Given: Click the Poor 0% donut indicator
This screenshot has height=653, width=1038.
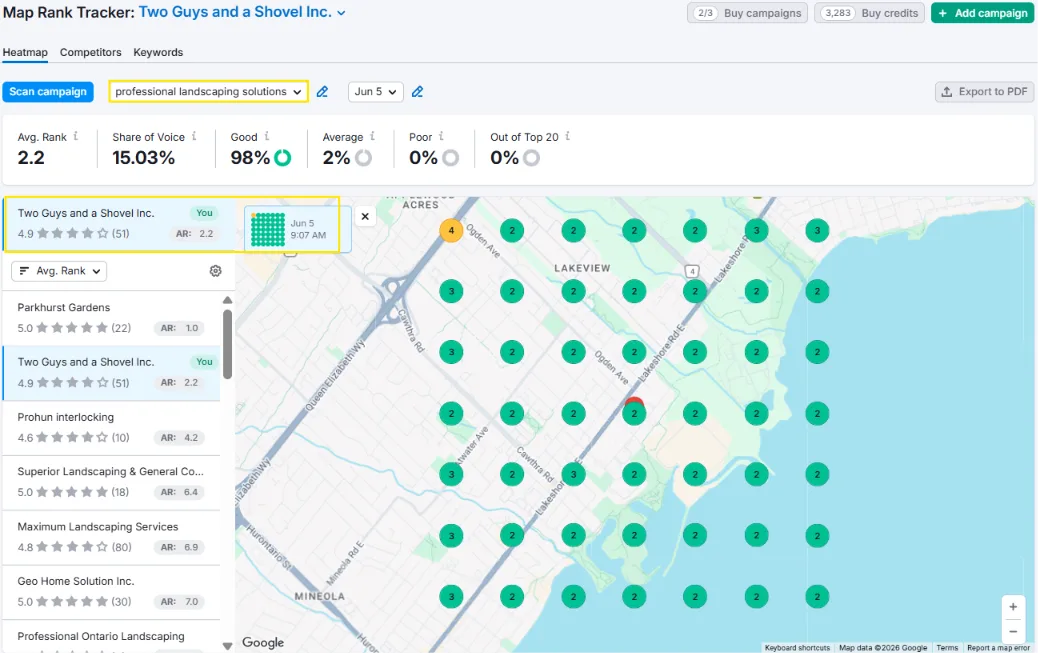Looking at the screenshot, I should point(450,158).
